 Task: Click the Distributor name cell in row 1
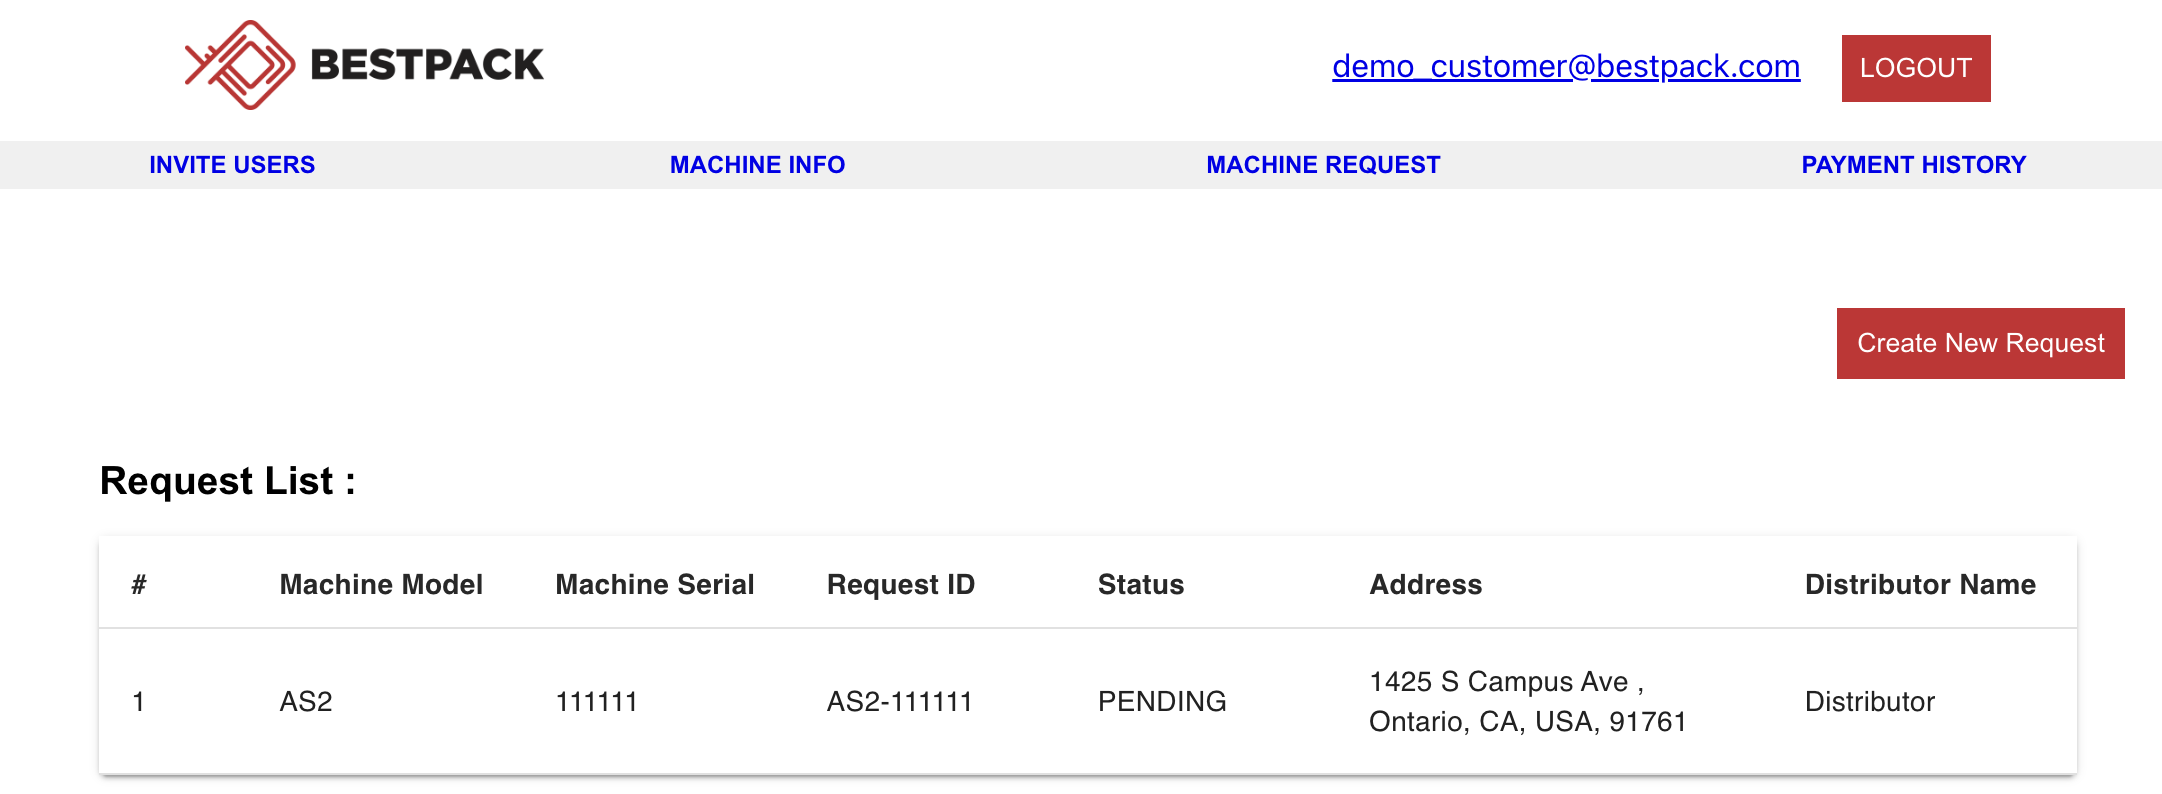(1869, 702)
